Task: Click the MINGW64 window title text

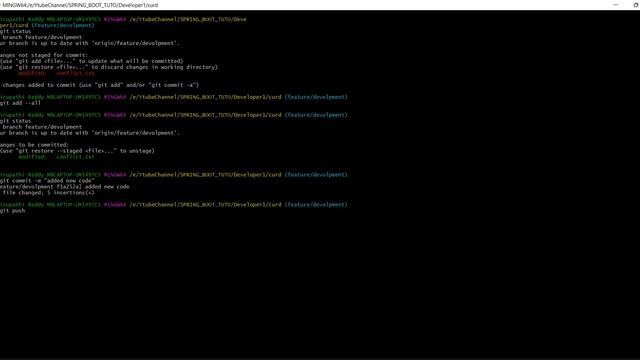Action: (80, 5)
